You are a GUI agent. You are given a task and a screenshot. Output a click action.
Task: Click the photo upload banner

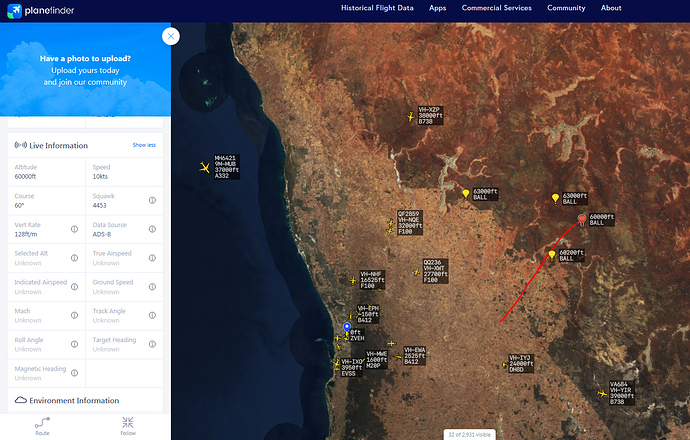coord(85,70)
